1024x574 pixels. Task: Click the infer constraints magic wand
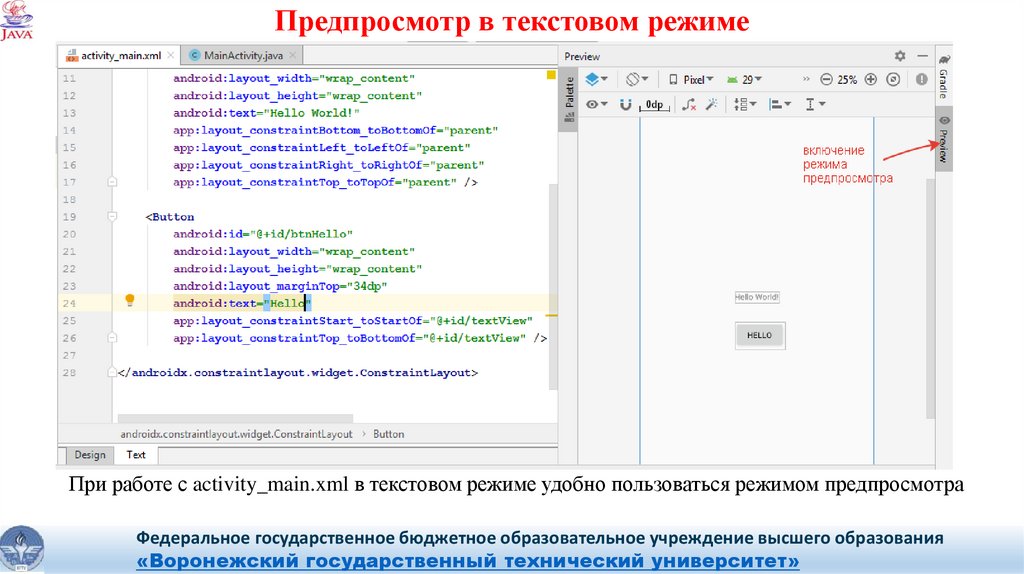(x=712, y=104)
